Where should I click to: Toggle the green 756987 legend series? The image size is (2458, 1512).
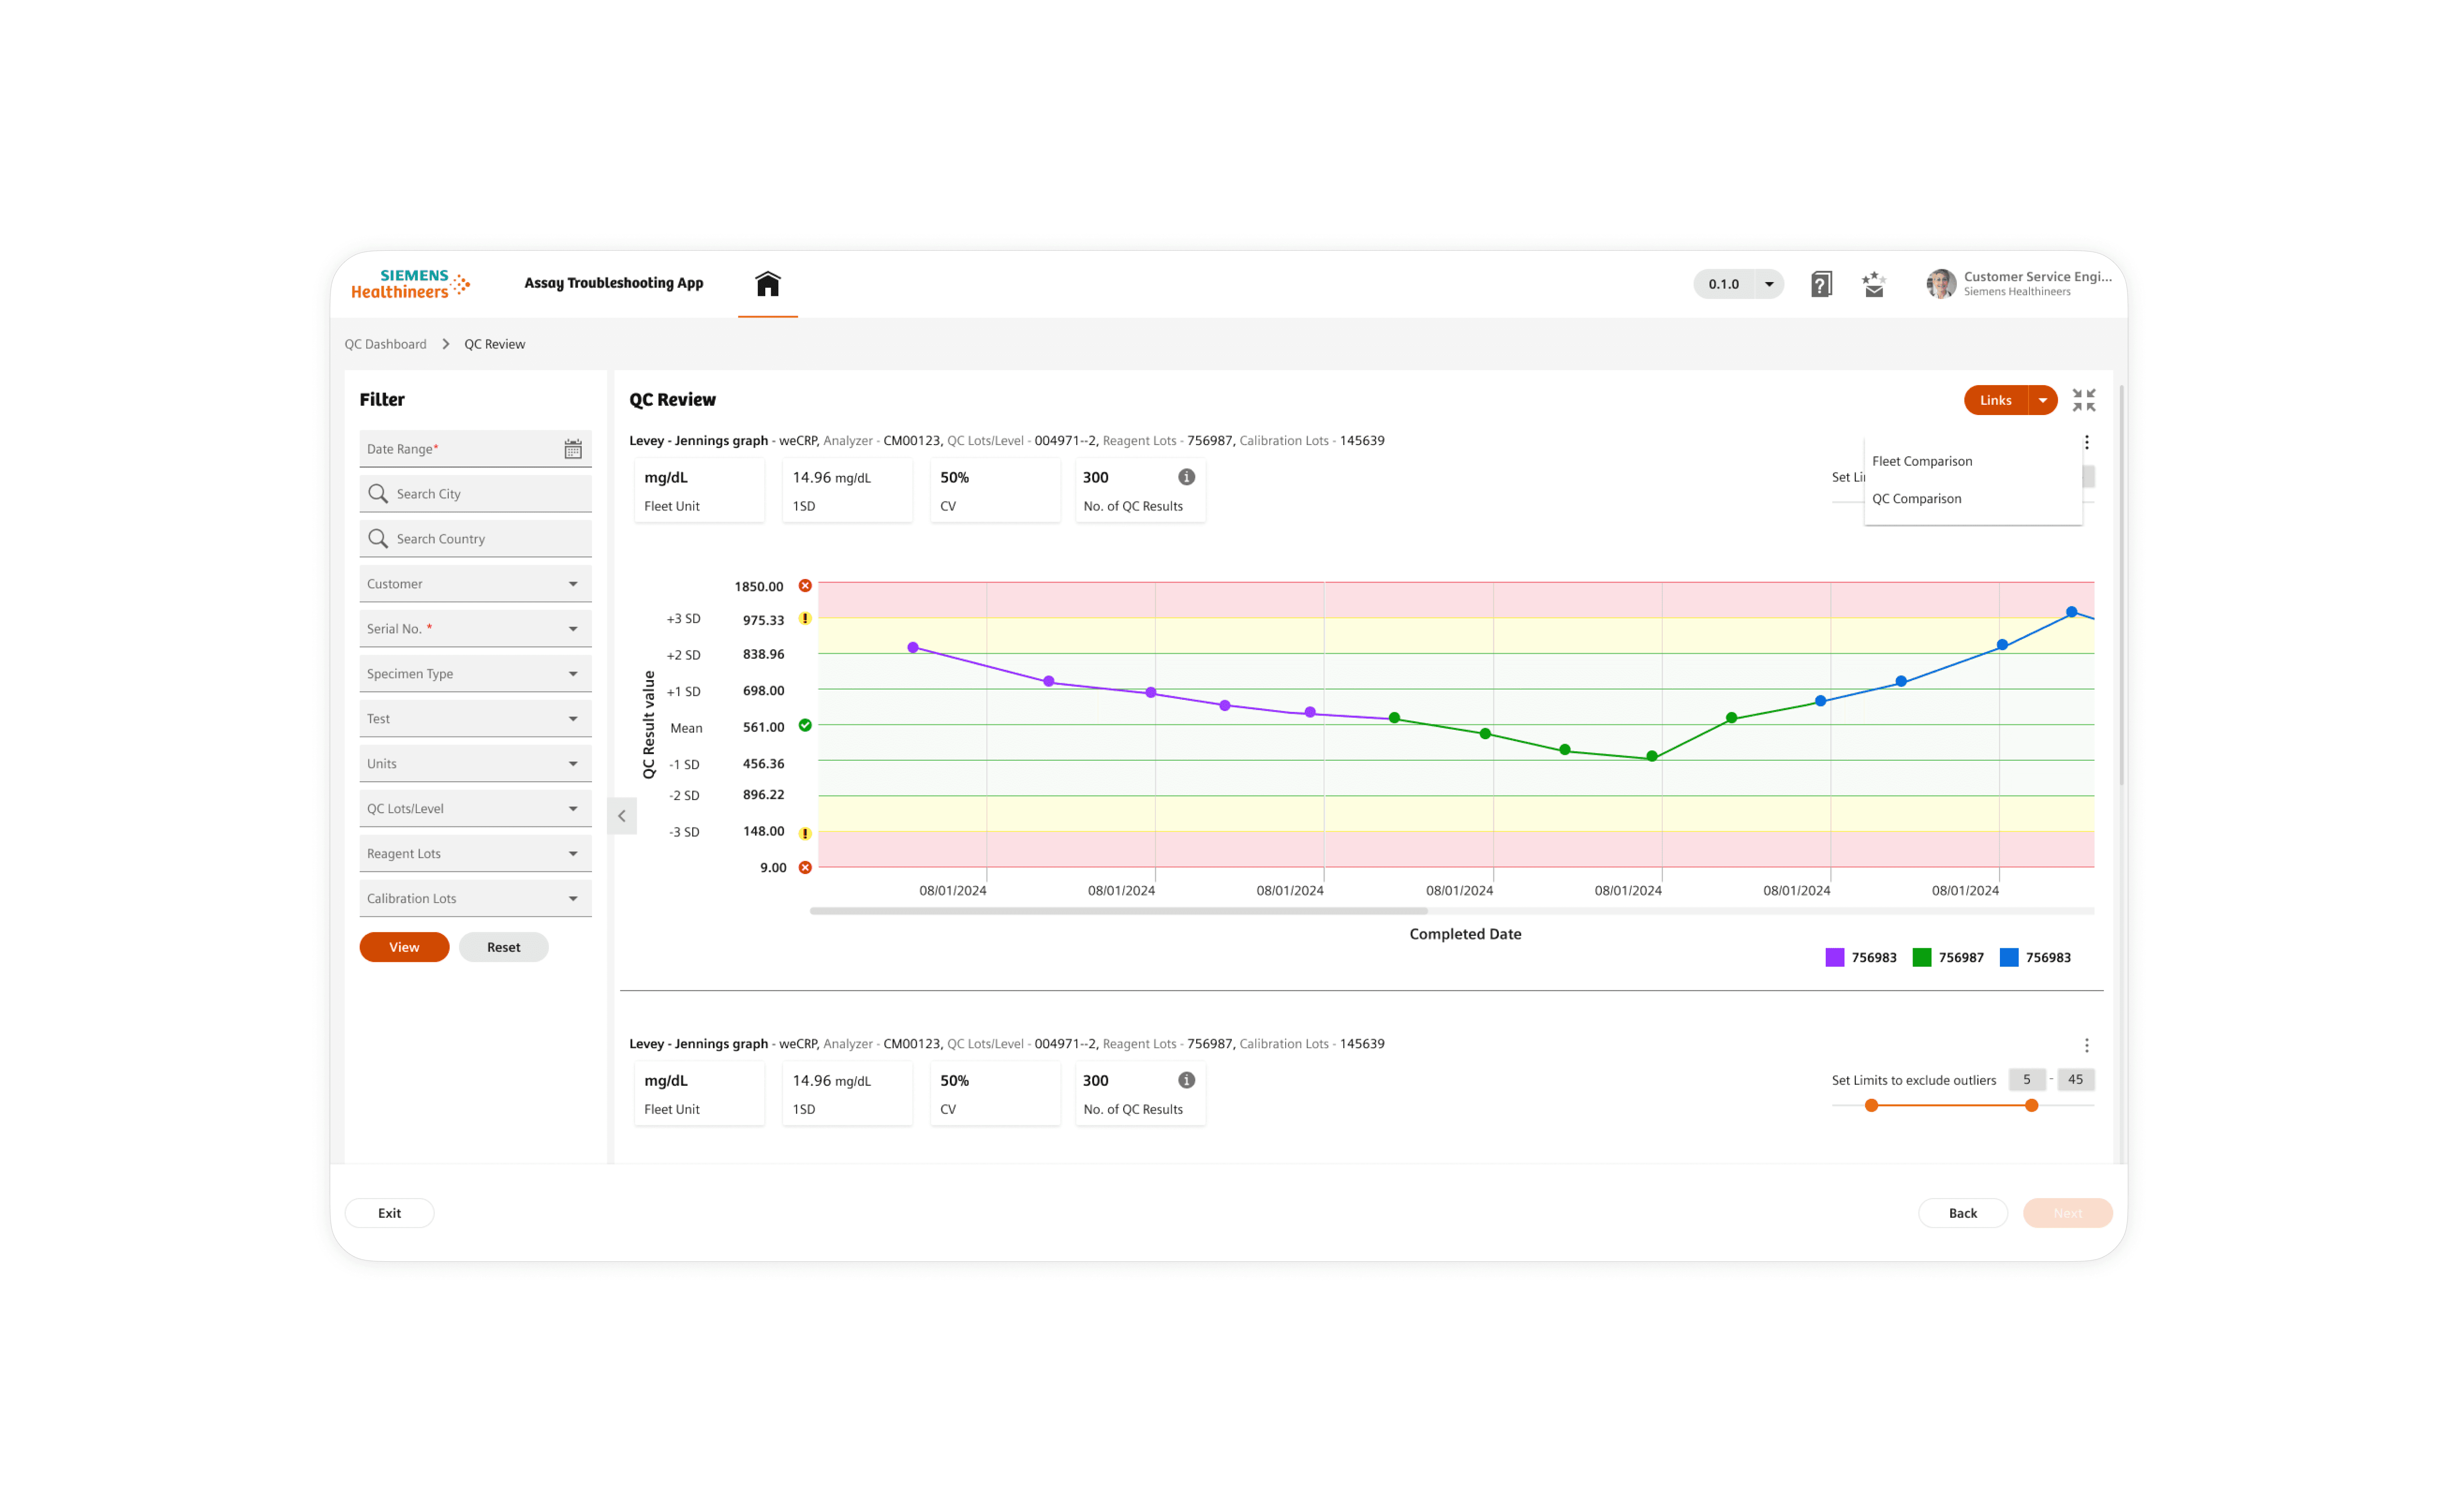1947,957
